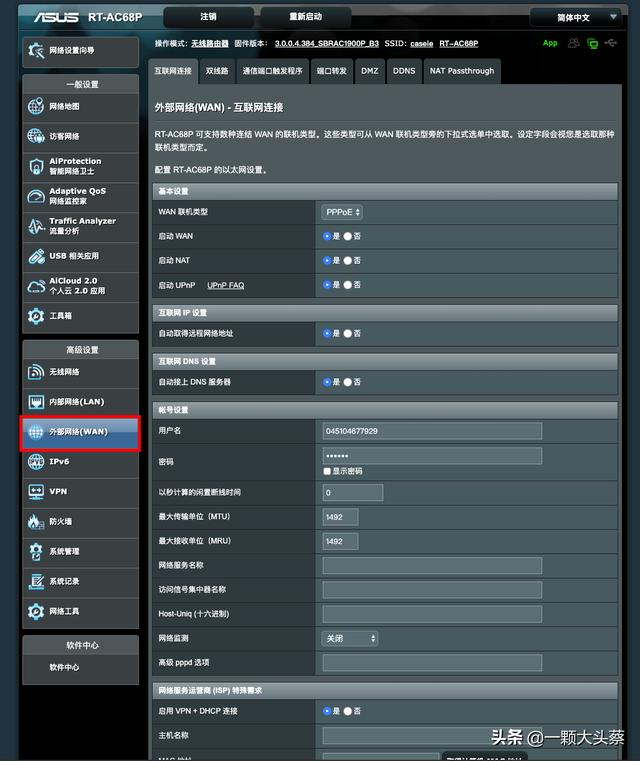Switch to the DMZ tab

(x=370, y=71)
